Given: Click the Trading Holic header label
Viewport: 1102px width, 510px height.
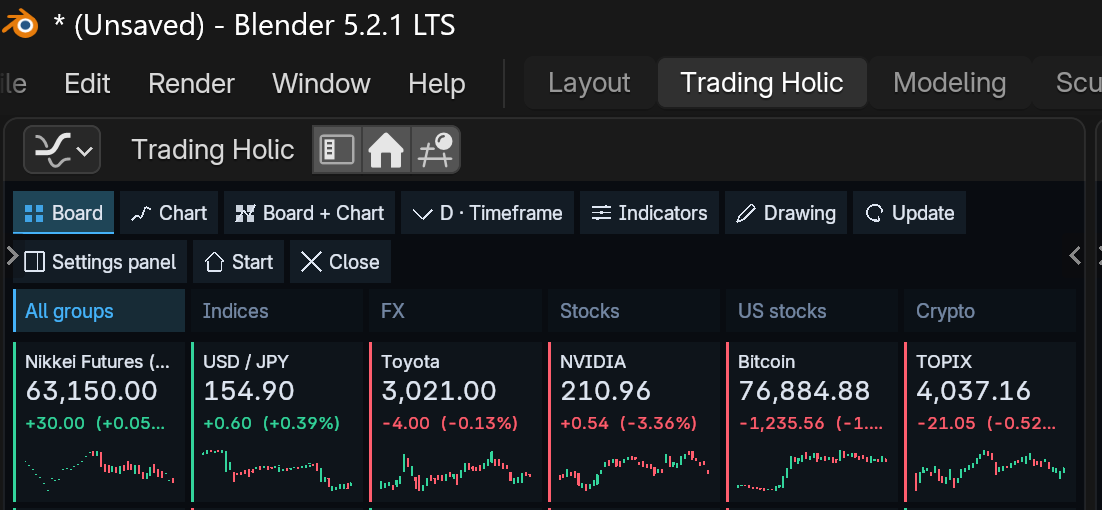Looking at the screenshot, I should point(212,150).
